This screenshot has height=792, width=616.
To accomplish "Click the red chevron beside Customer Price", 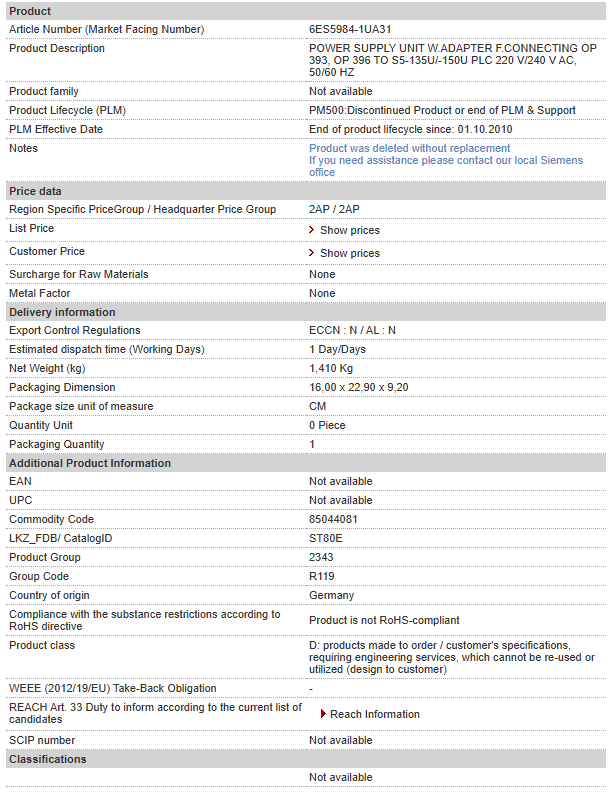I will tap(312, 253).
